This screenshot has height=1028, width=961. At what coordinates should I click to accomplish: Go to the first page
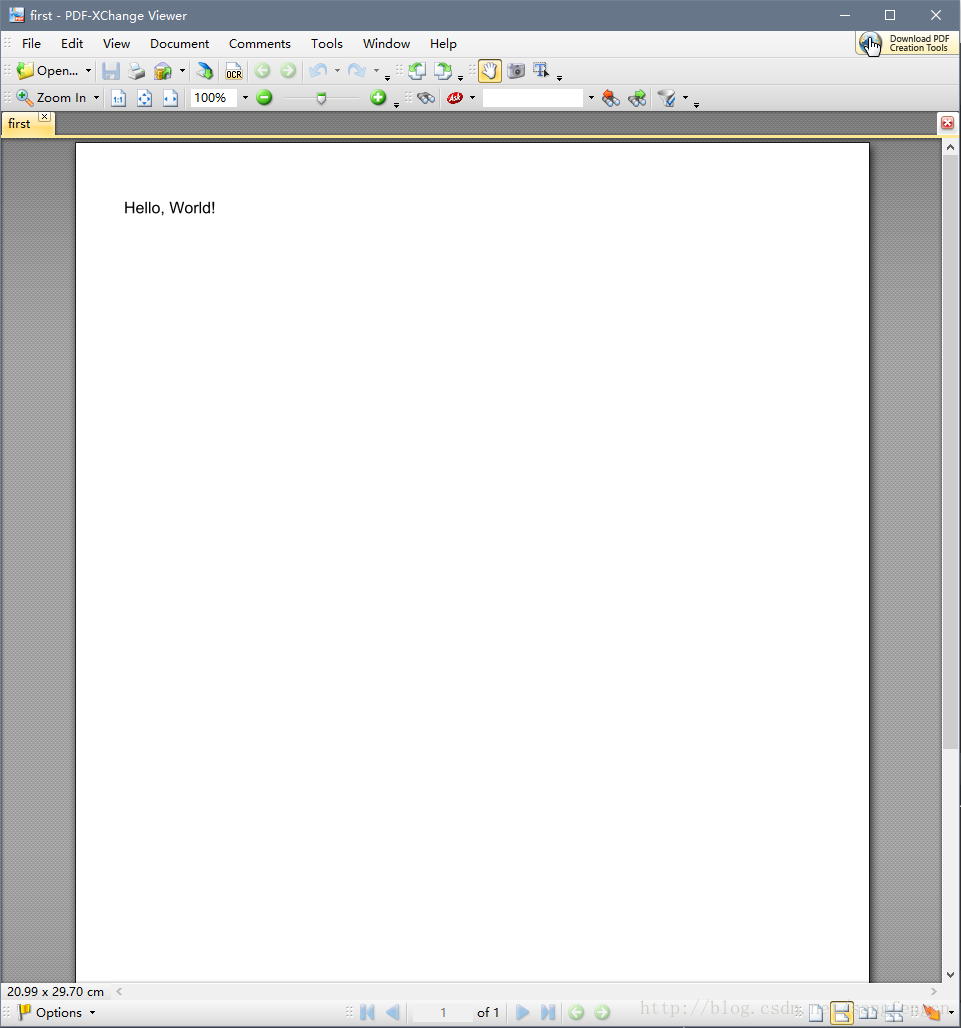point(368,1012)
